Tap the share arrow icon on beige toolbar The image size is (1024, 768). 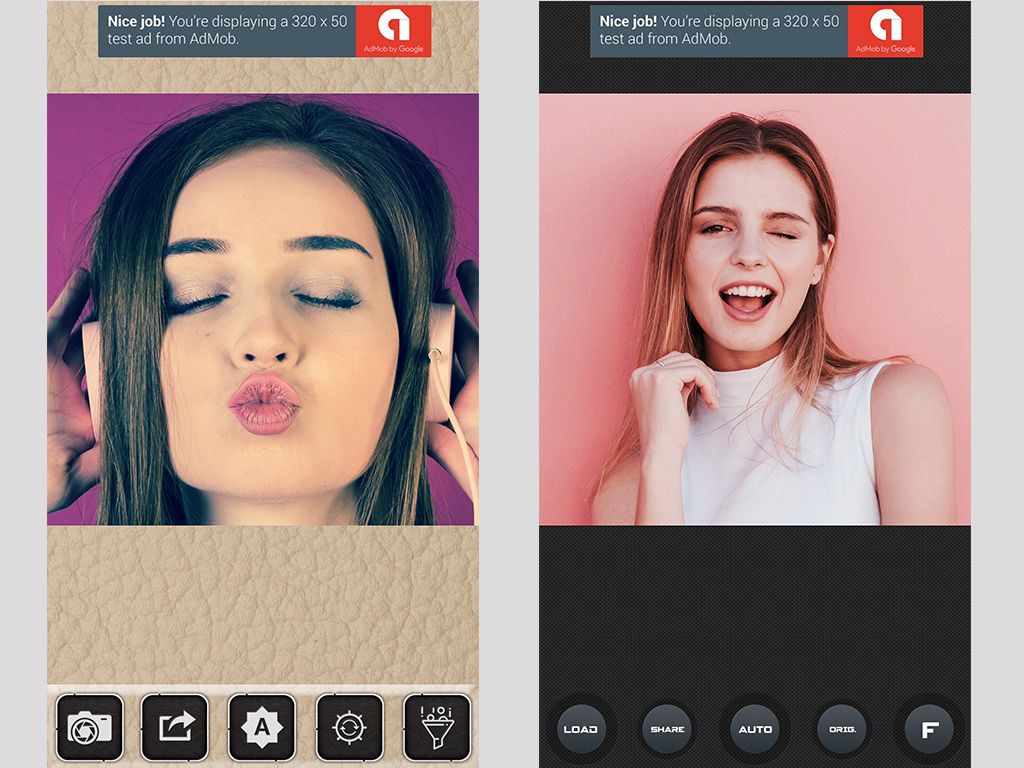175,728
